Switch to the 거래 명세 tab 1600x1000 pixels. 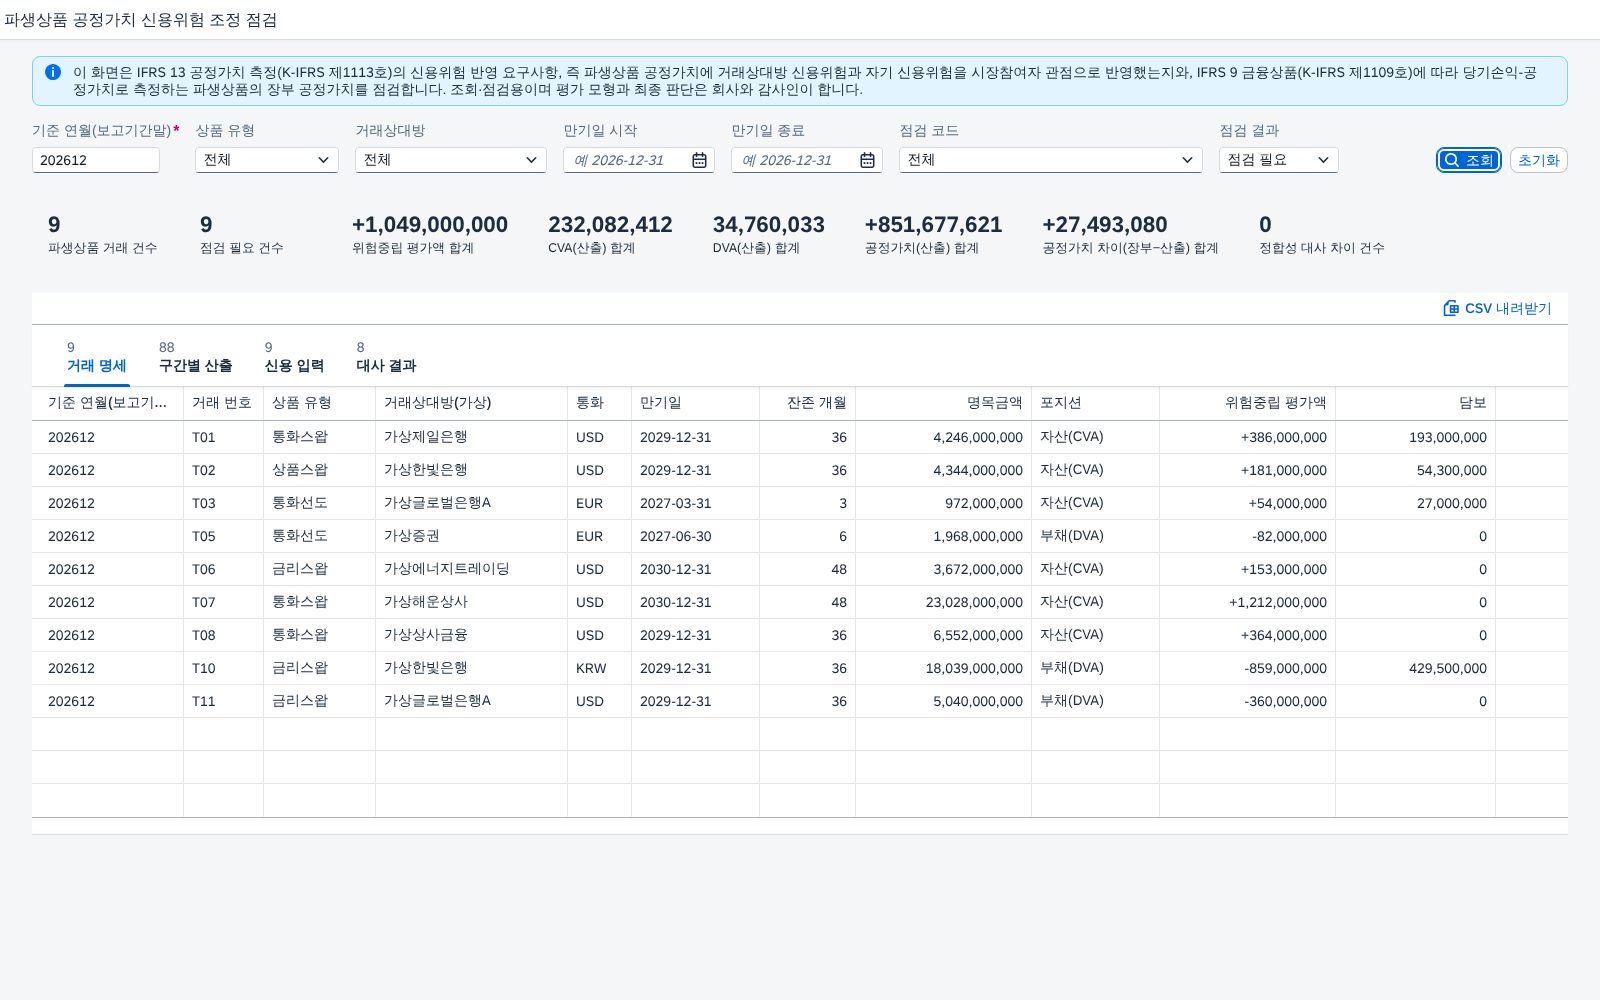click(x=97, y=358)
